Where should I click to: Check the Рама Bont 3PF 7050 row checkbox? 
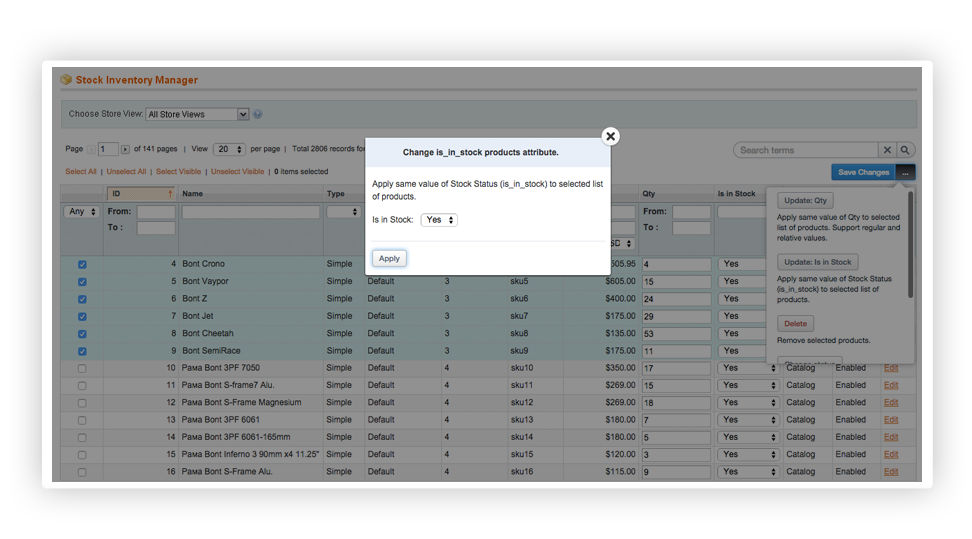pos(82,368)
